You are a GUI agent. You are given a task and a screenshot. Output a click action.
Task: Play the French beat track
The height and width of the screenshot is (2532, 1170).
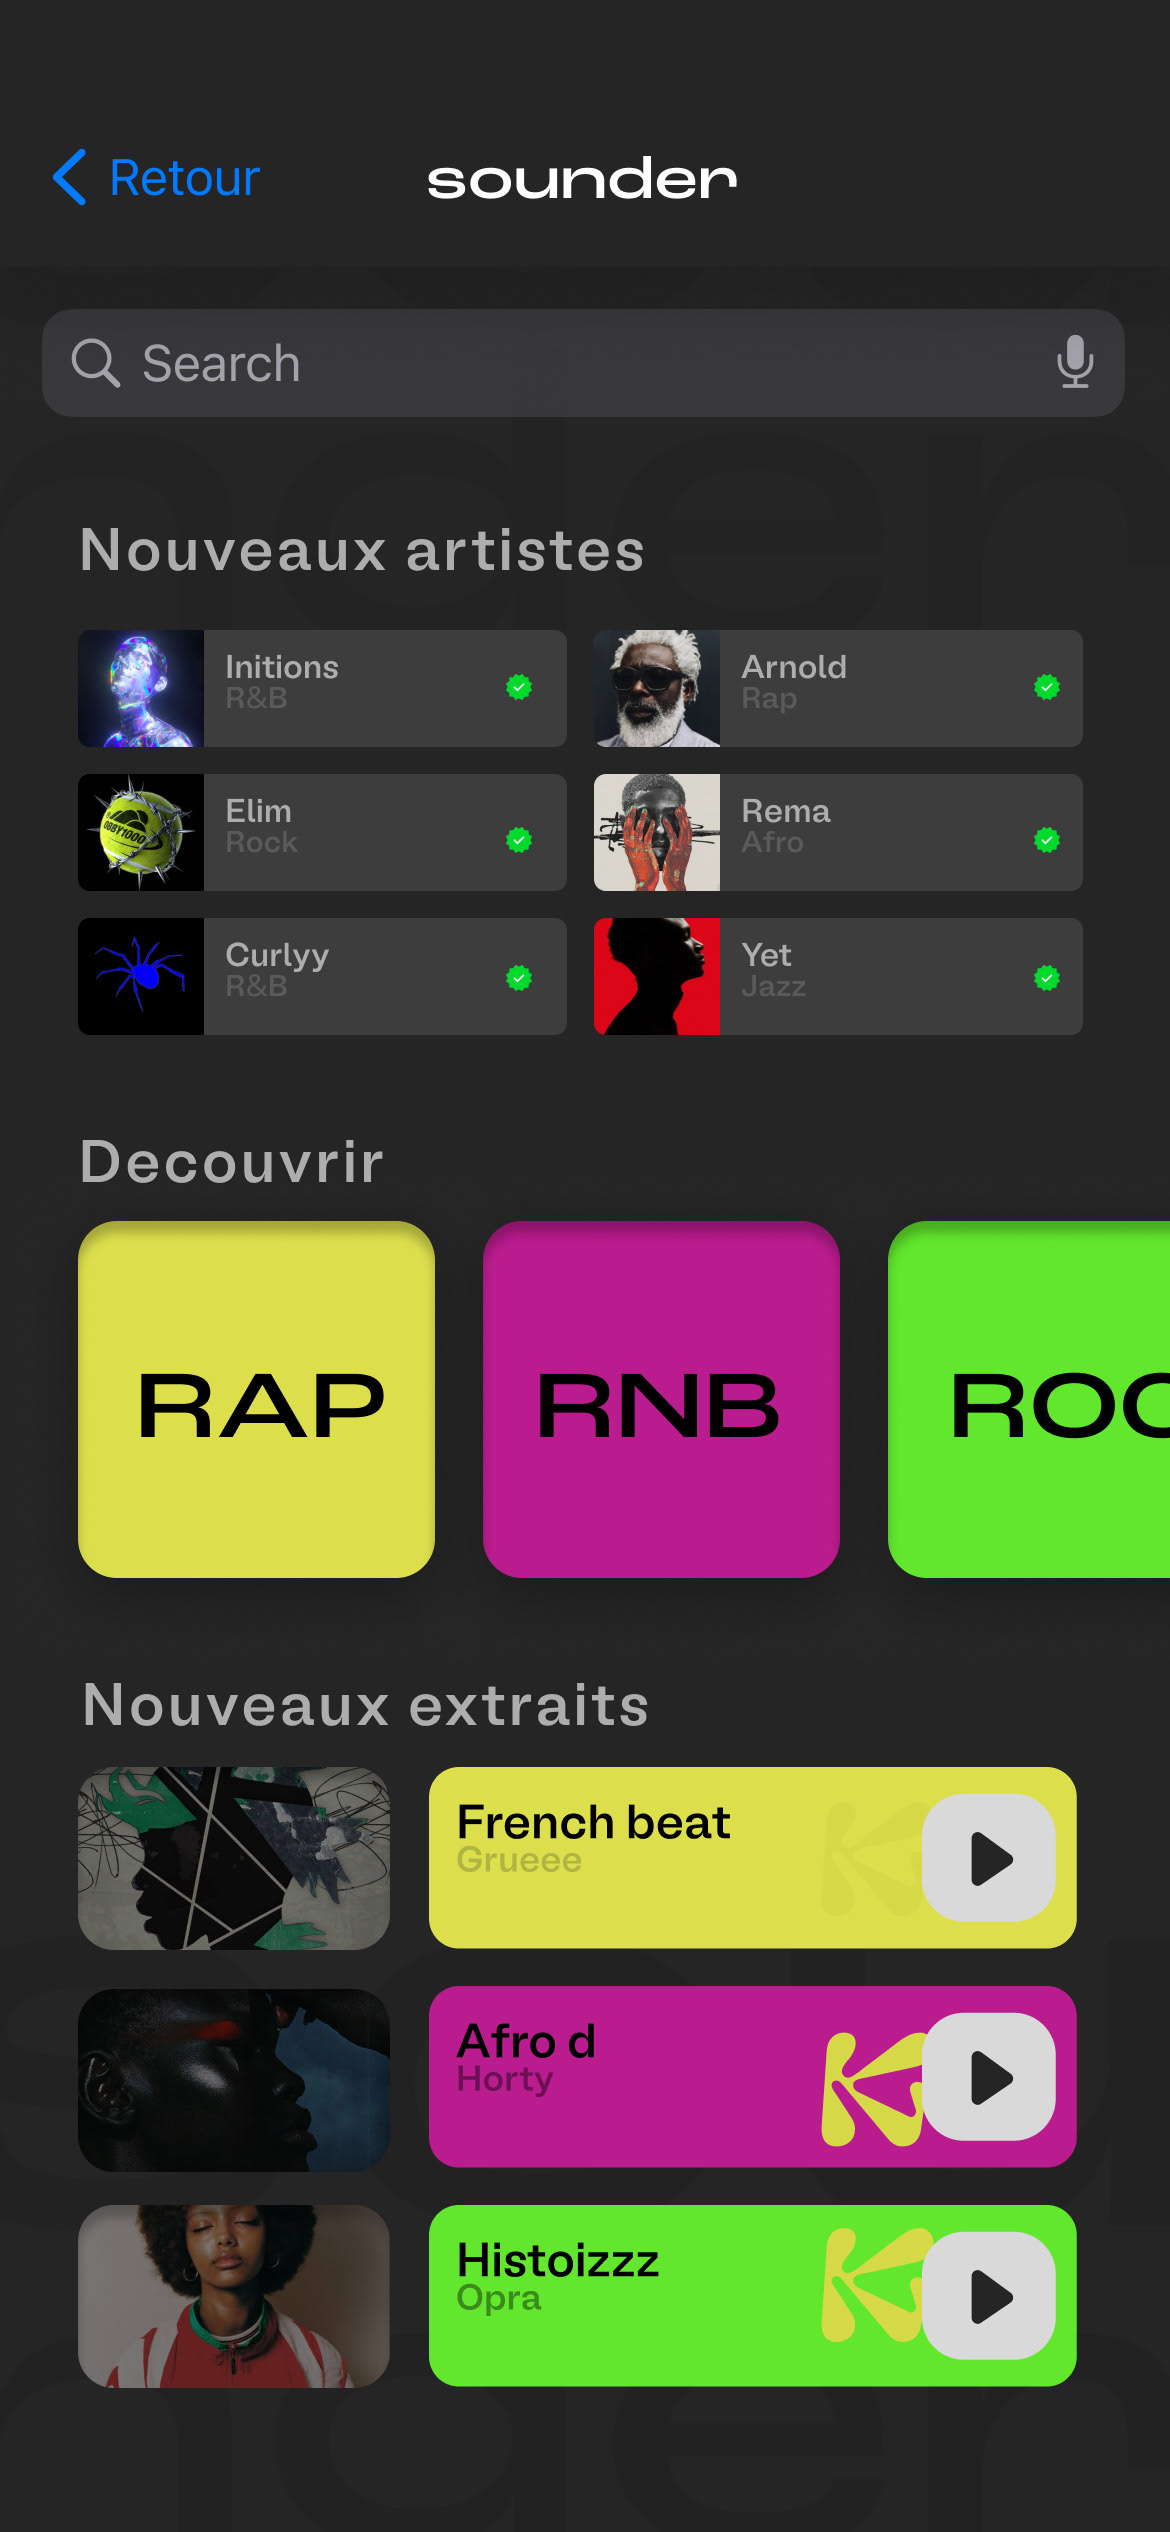coord(988,1858)
